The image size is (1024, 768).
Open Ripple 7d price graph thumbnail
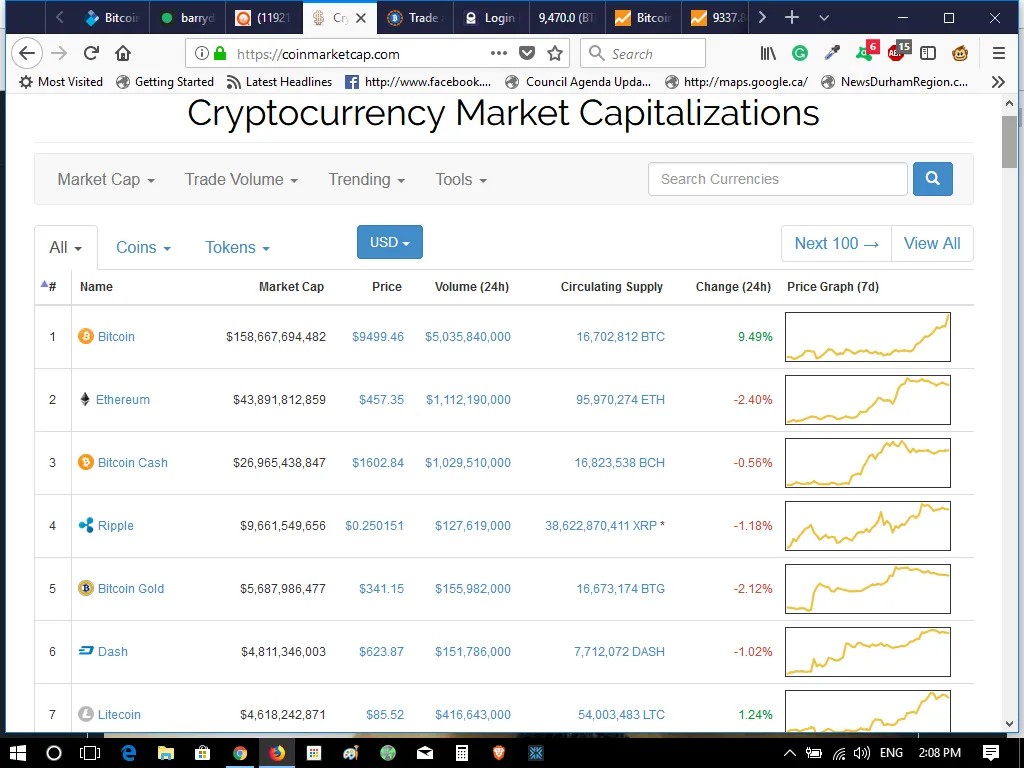[x=867, y=526]
